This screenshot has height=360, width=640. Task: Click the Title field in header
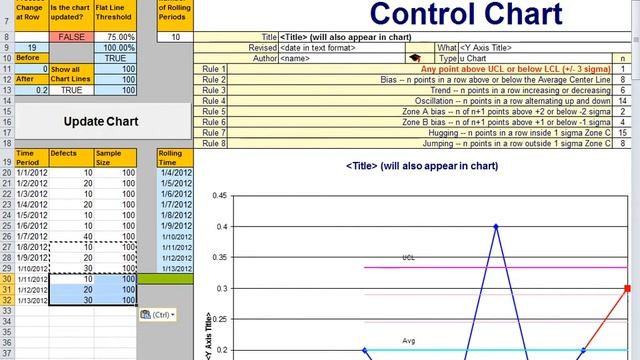(x=455, y=37)
